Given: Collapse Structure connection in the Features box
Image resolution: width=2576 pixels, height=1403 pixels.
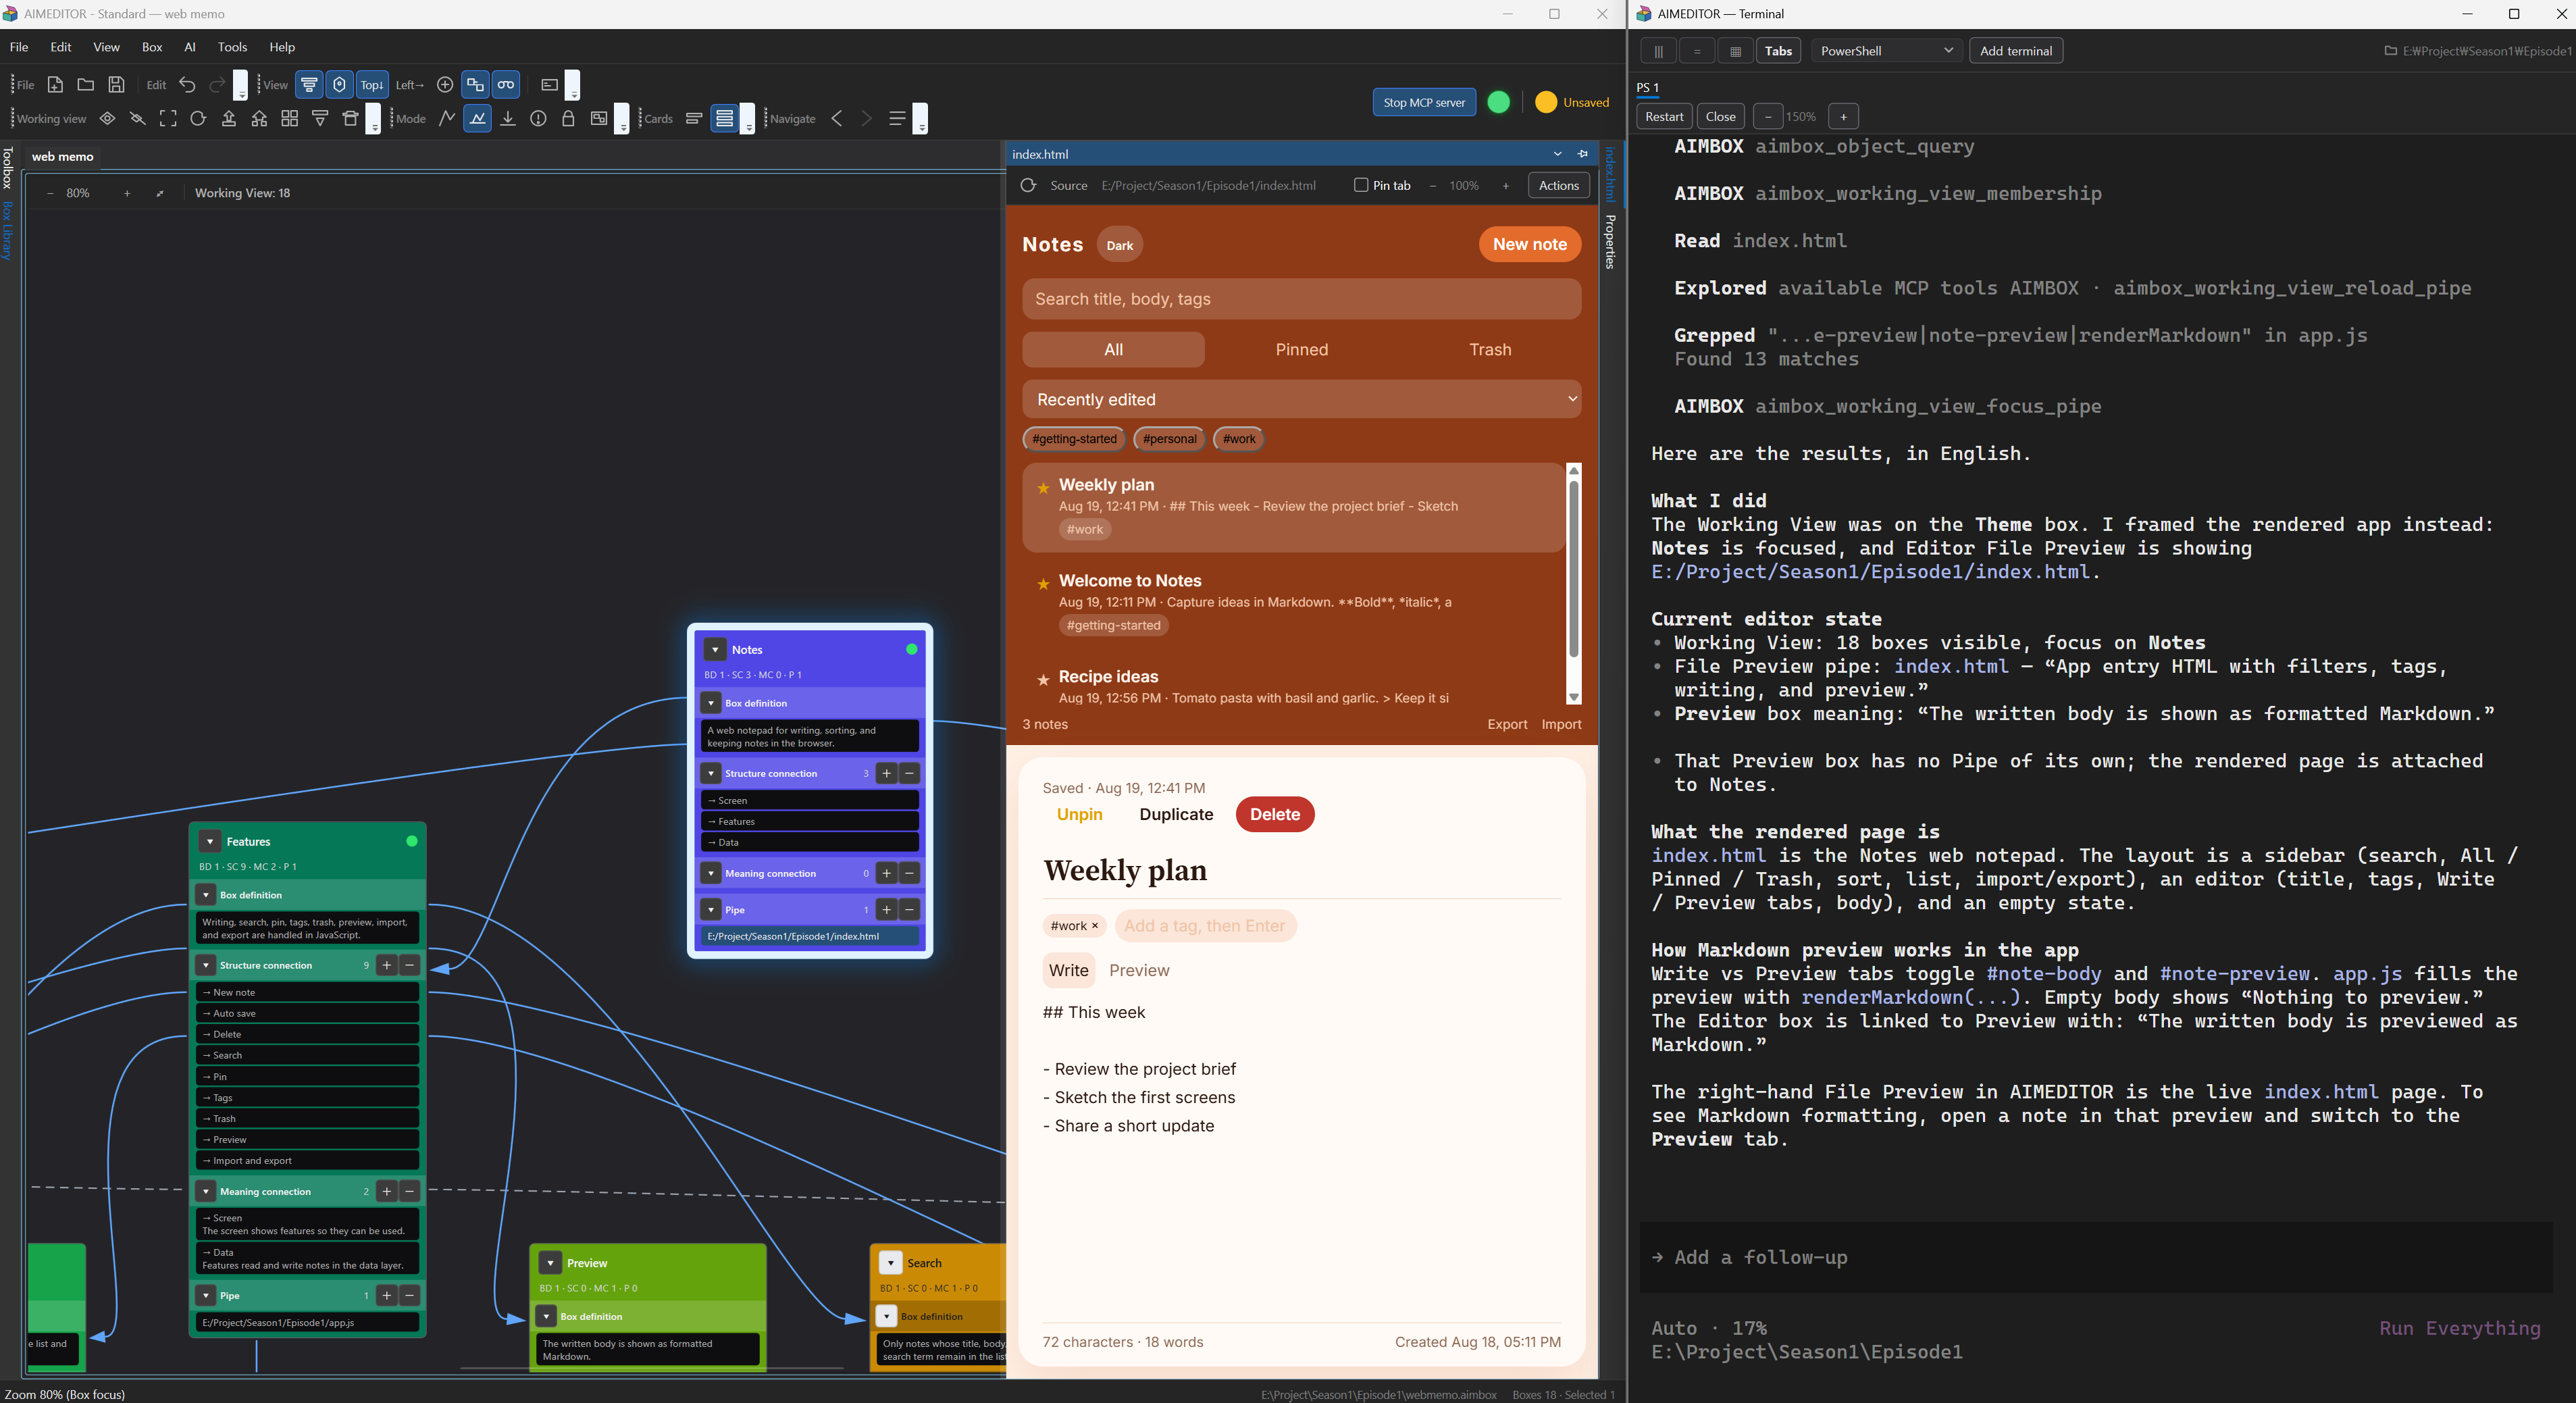Looking at the screenshot, I should click(x=205, y=966).
